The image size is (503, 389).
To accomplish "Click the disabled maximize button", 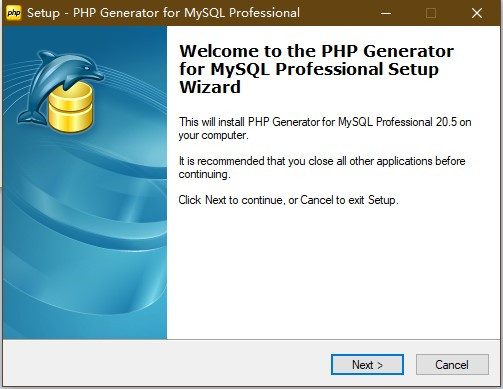I will [x=431, y=13].
